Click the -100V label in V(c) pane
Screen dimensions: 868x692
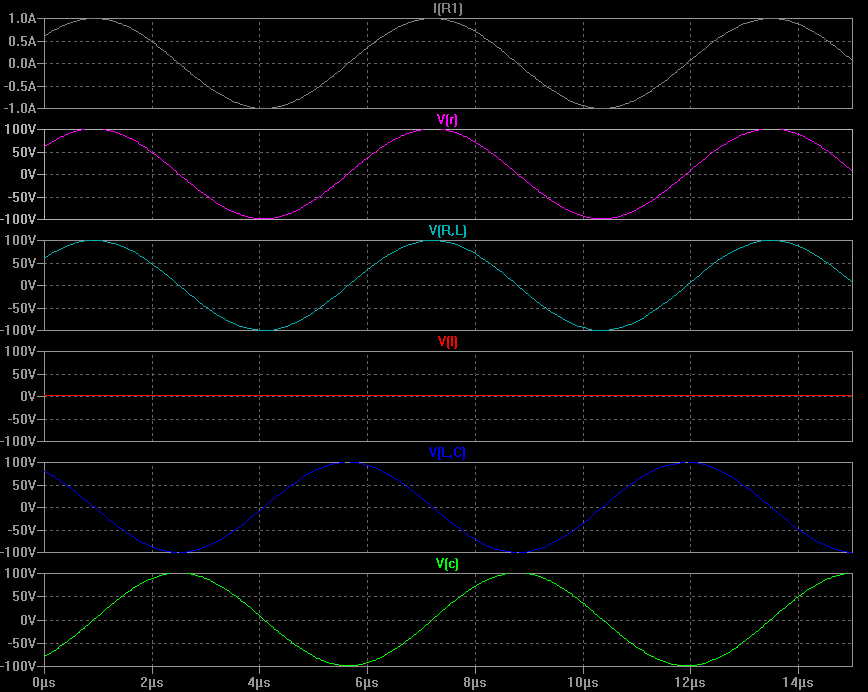coord(19,666)
